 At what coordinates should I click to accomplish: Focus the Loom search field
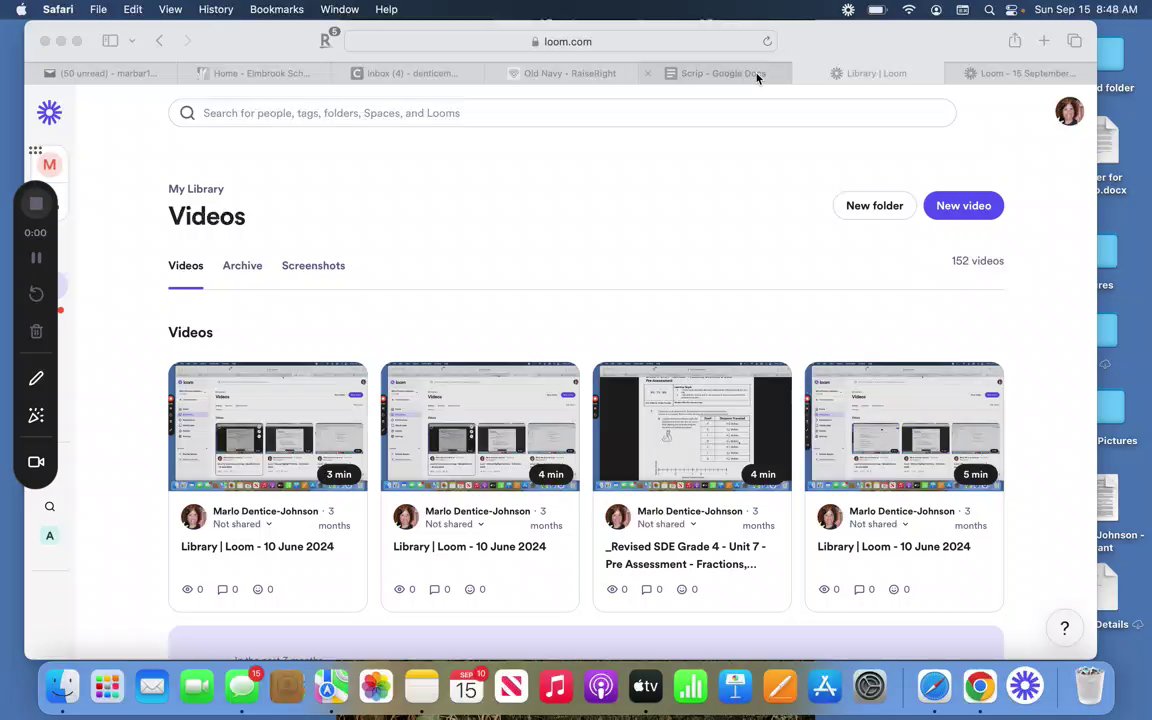(562, 113)
